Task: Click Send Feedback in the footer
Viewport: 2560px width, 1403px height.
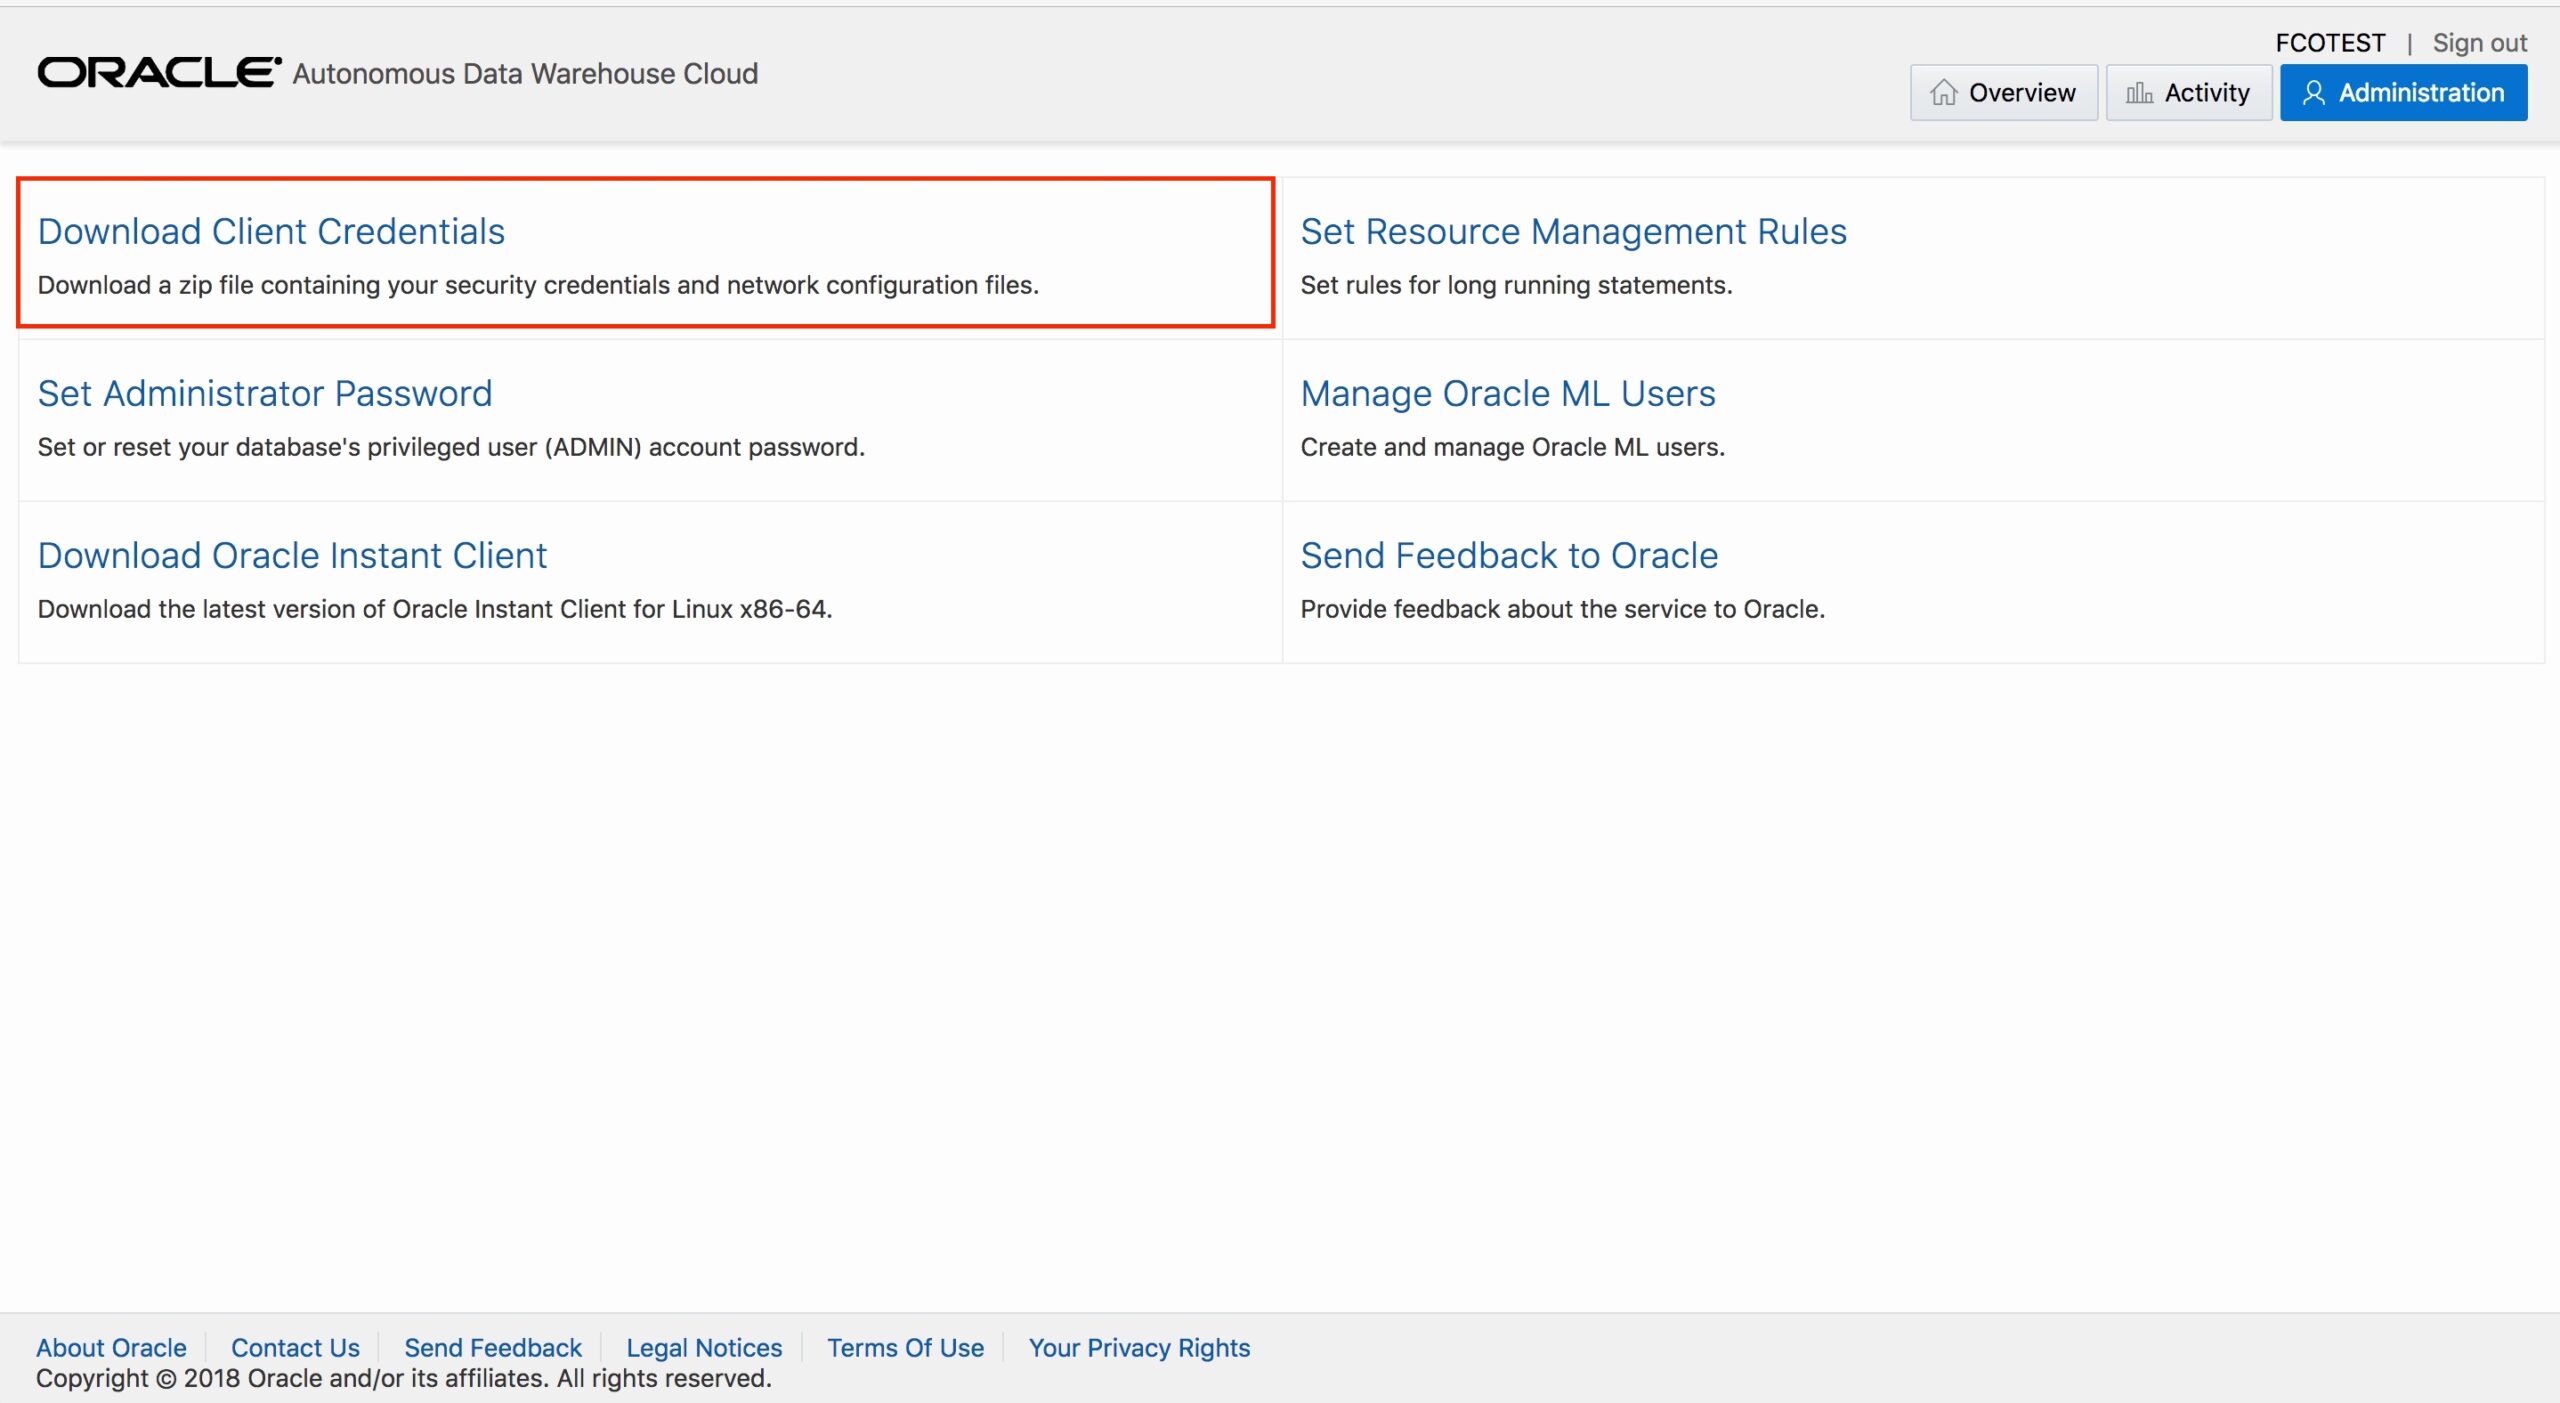Action: pos(492,1347)
